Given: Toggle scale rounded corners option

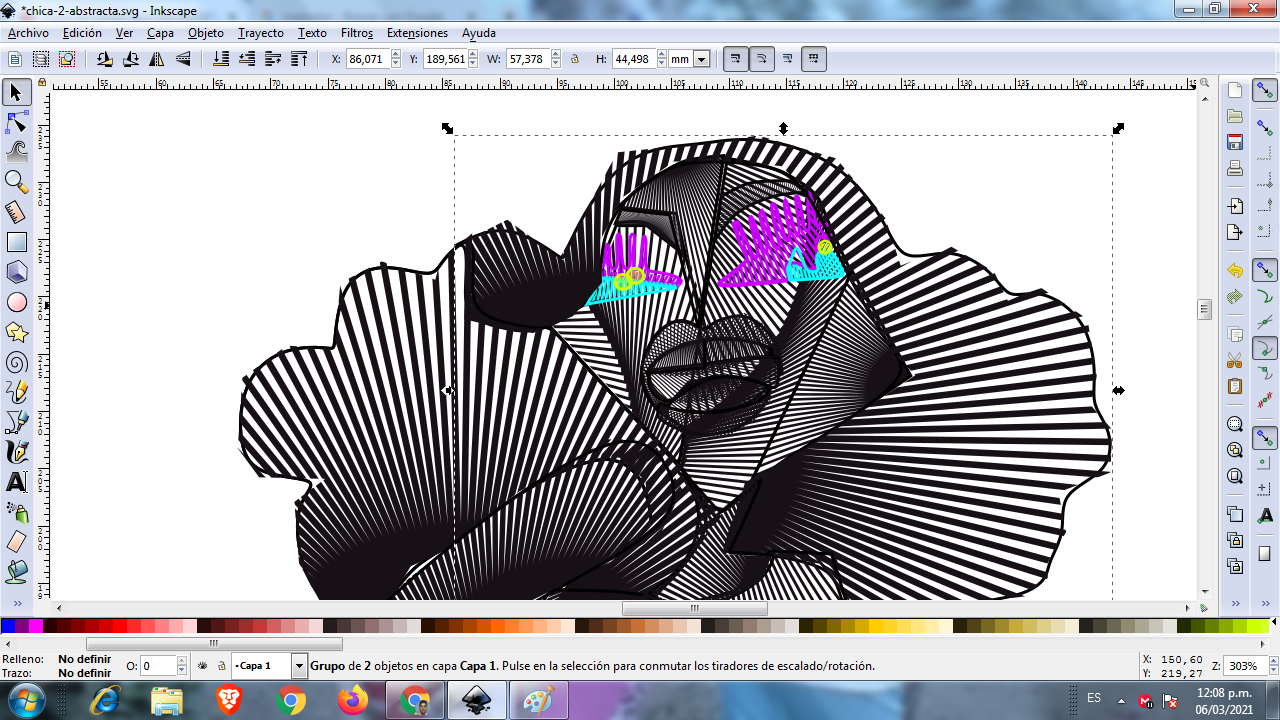Looking at the screenshot, I should [x=761, y=59].
